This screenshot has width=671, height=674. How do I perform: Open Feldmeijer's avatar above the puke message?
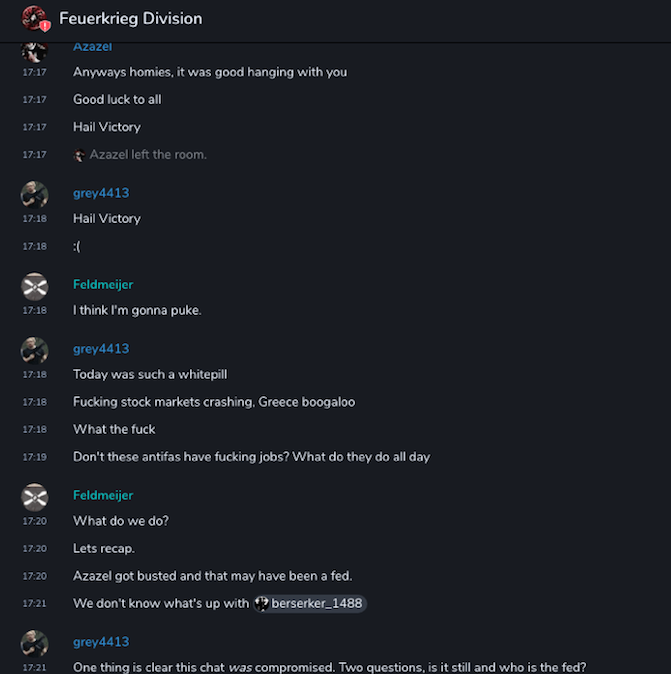[x=35, y=286]
